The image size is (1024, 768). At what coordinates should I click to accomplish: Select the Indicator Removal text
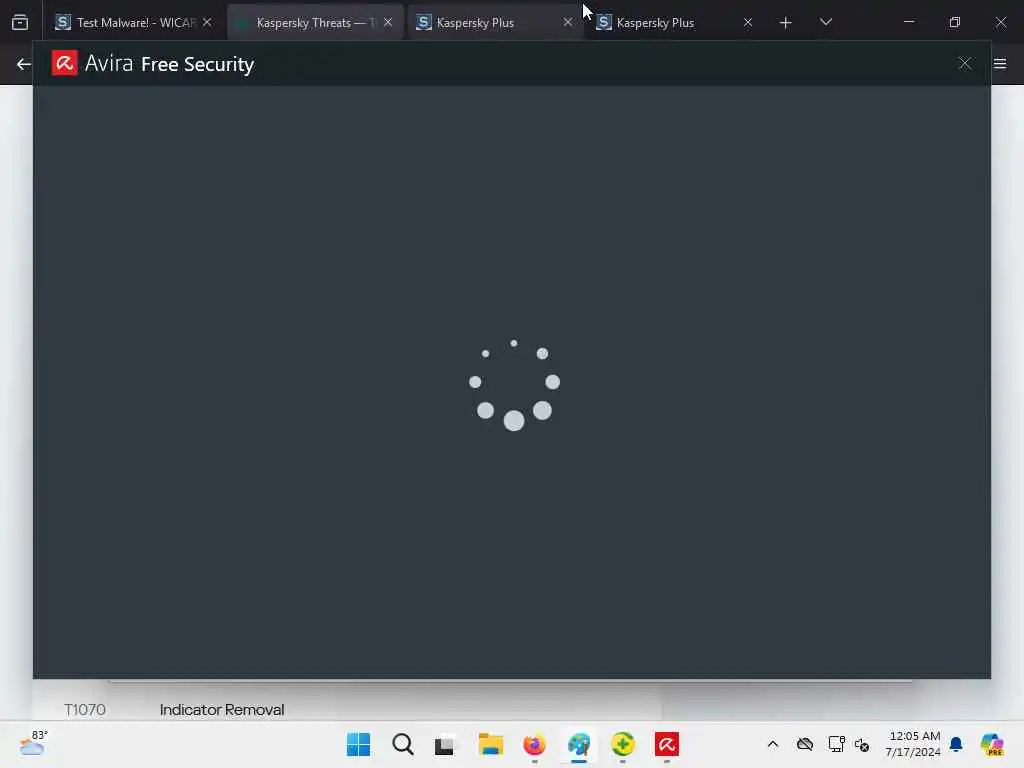(222, 710)
